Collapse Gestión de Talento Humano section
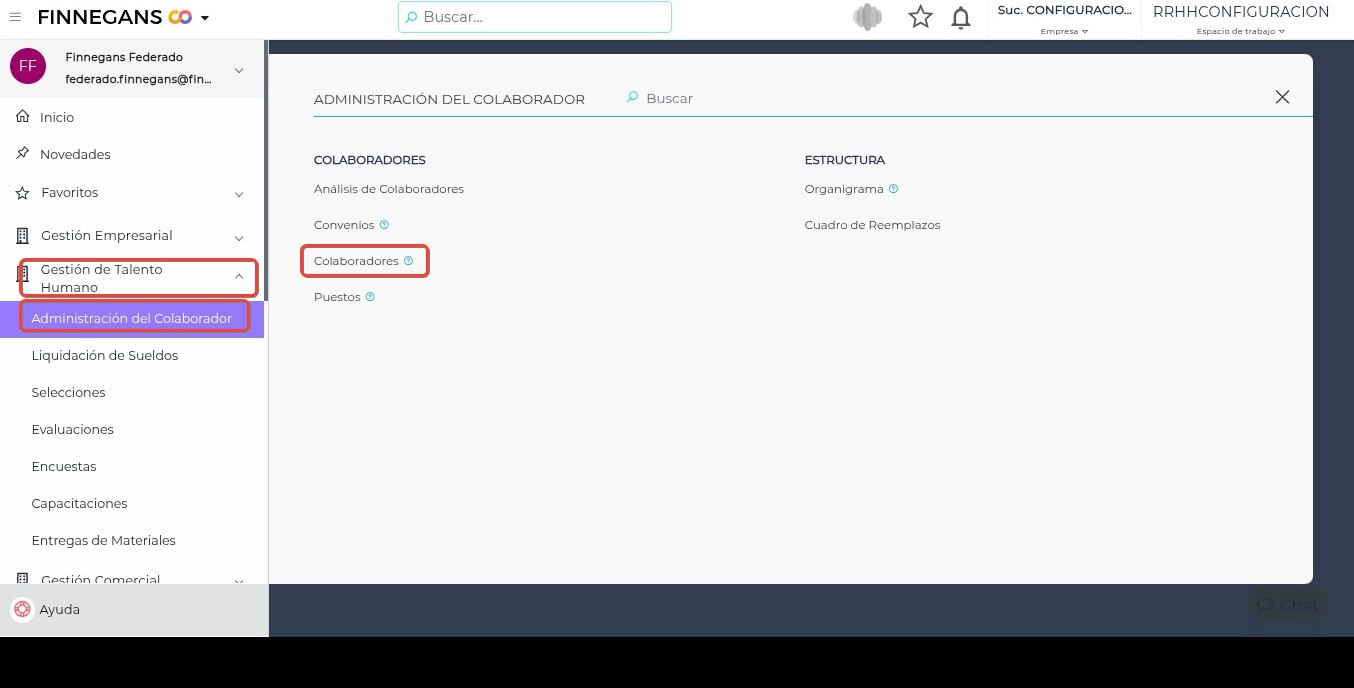 point(239,276)
